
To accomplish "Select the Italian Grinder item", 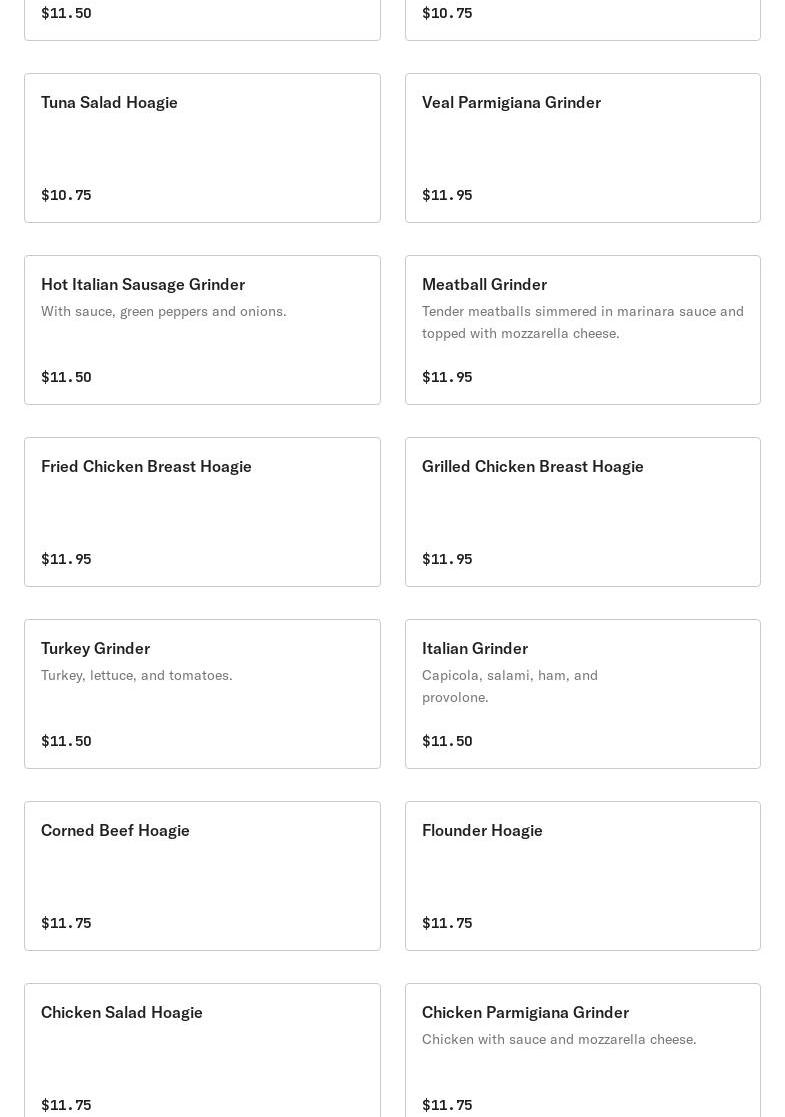I will point(583,694).
